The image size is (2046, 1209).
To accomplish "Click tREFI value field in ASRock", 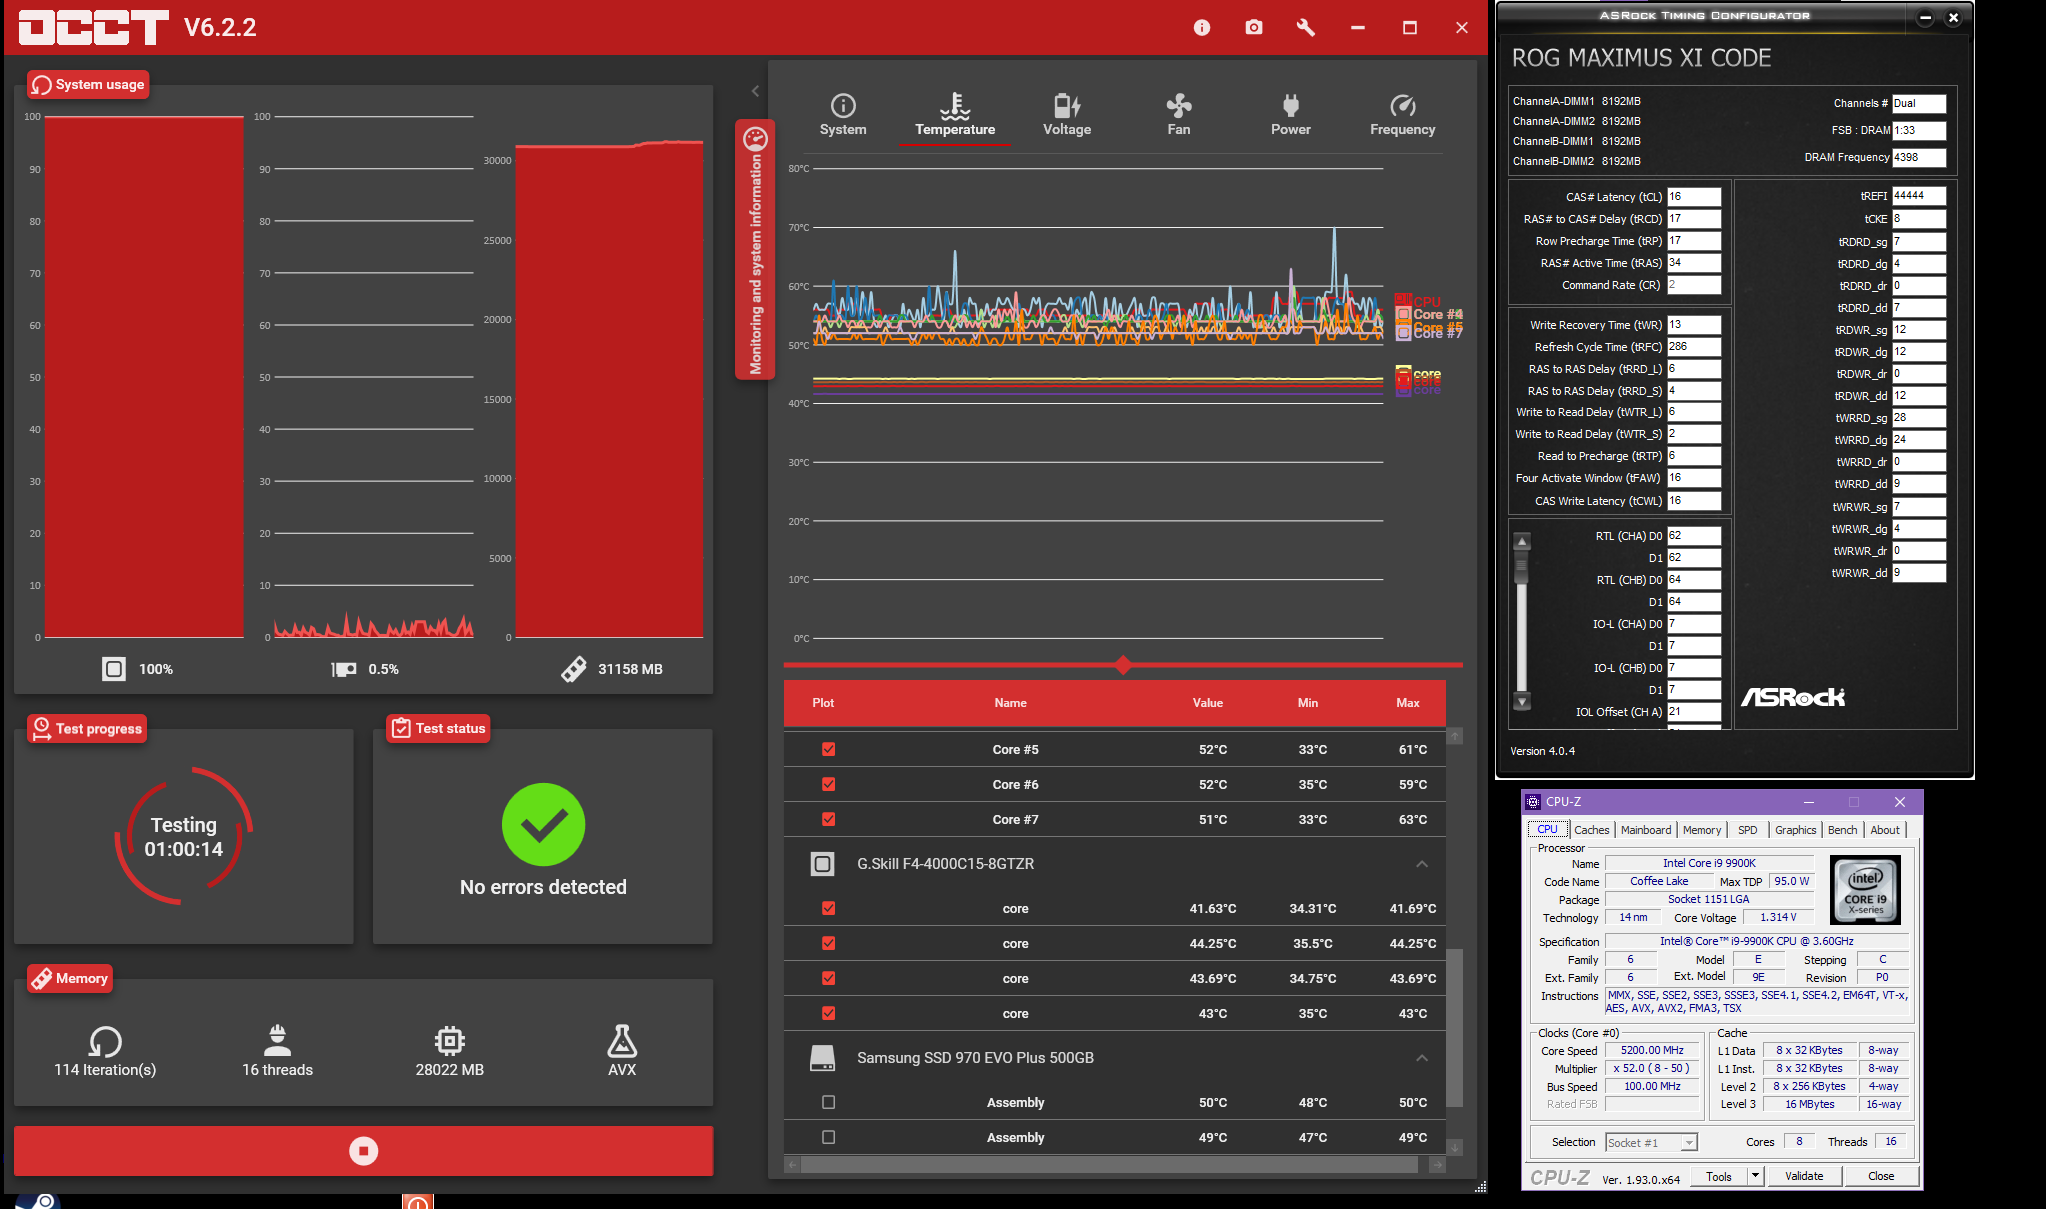I will [1919, 196].
